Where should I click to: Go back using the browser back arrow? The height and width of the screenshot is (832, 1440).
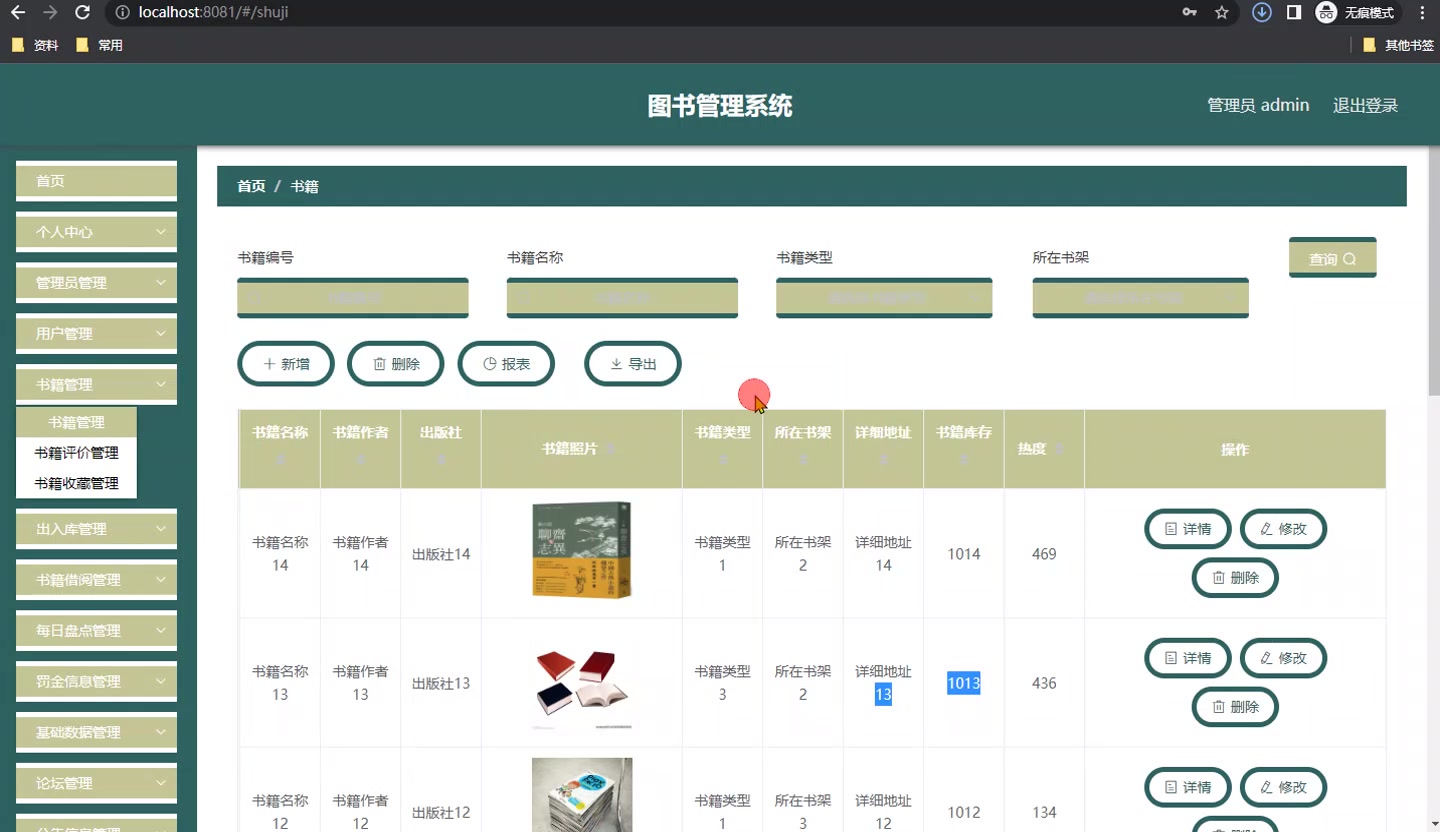pyautogui.click(x=16, y=13)
